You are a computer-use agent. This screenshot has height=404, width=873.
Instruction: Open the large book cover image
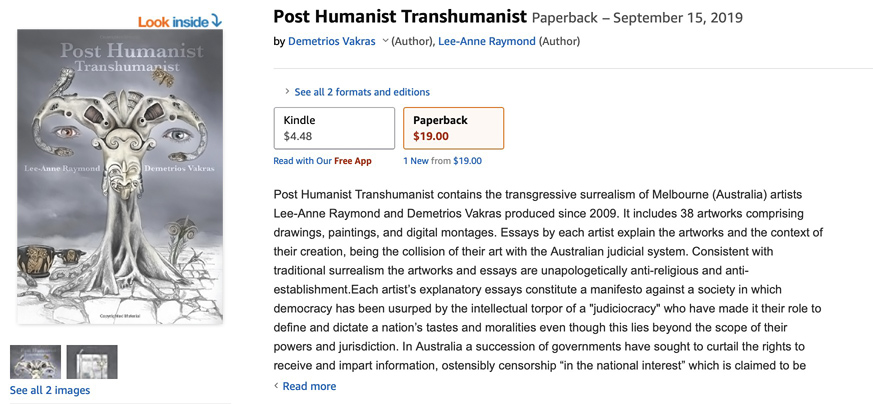120,175
